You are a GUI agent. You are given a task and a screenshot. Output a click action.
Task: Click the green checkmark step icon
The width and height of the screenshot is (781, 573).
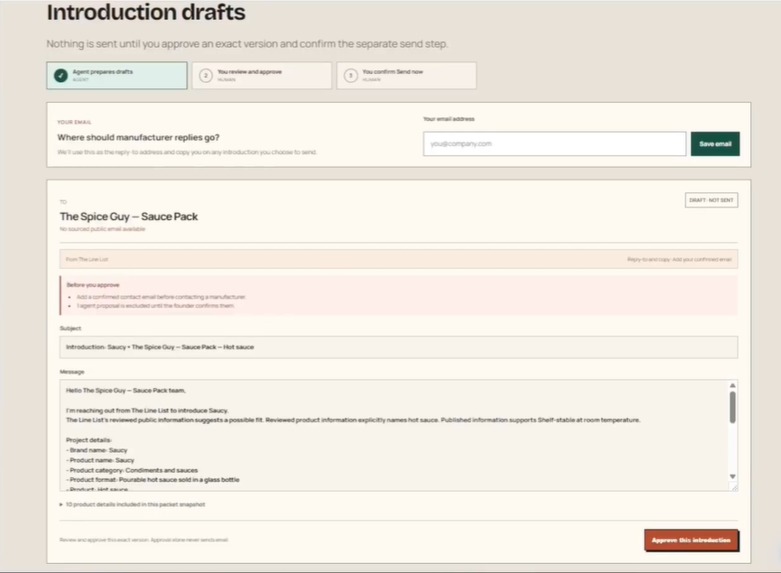(x=61, y=76)
